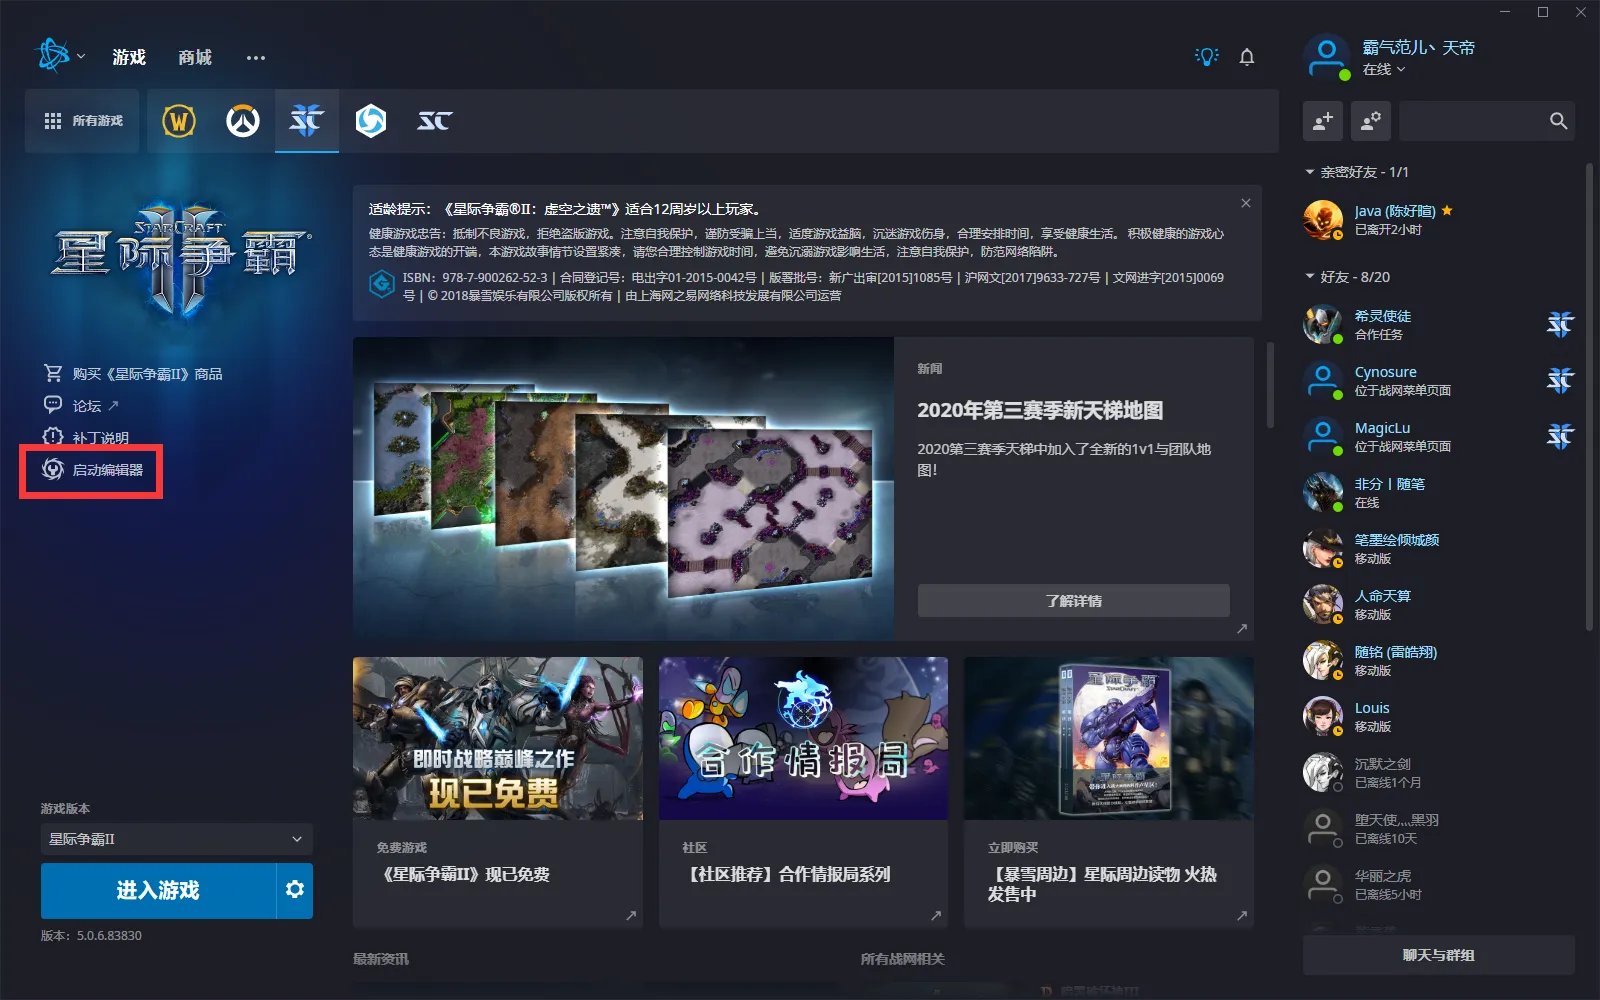Select offline friend 华丽之虎
The image size is (1600, 1000).
click(1436, 885)
